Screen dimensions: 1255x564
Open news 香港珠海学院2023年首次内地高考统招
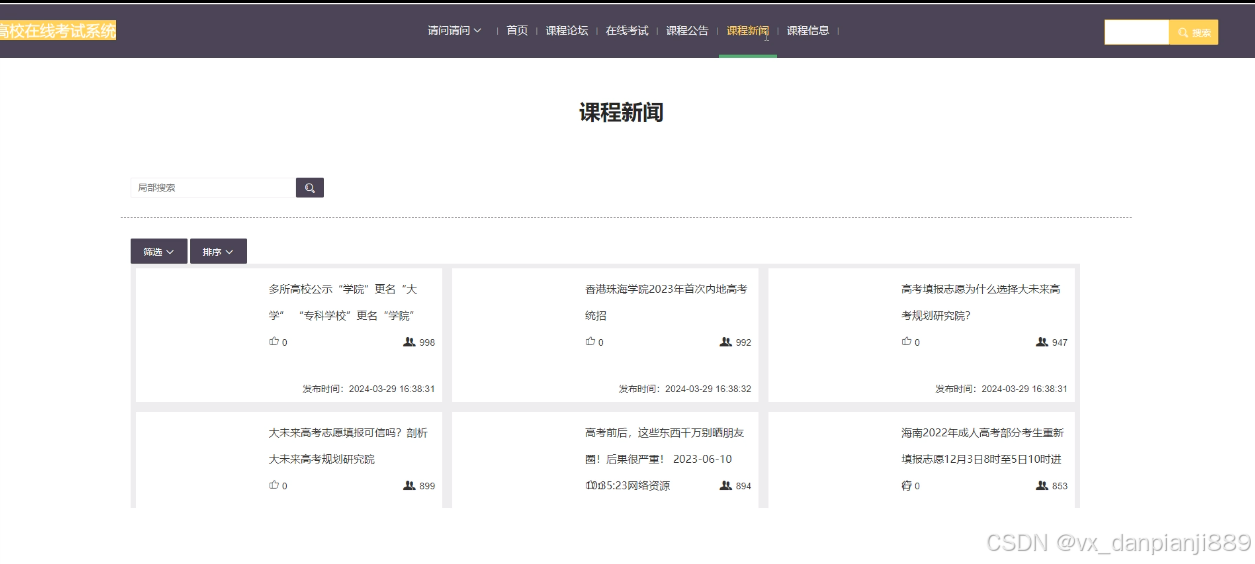tap(666, 302)
